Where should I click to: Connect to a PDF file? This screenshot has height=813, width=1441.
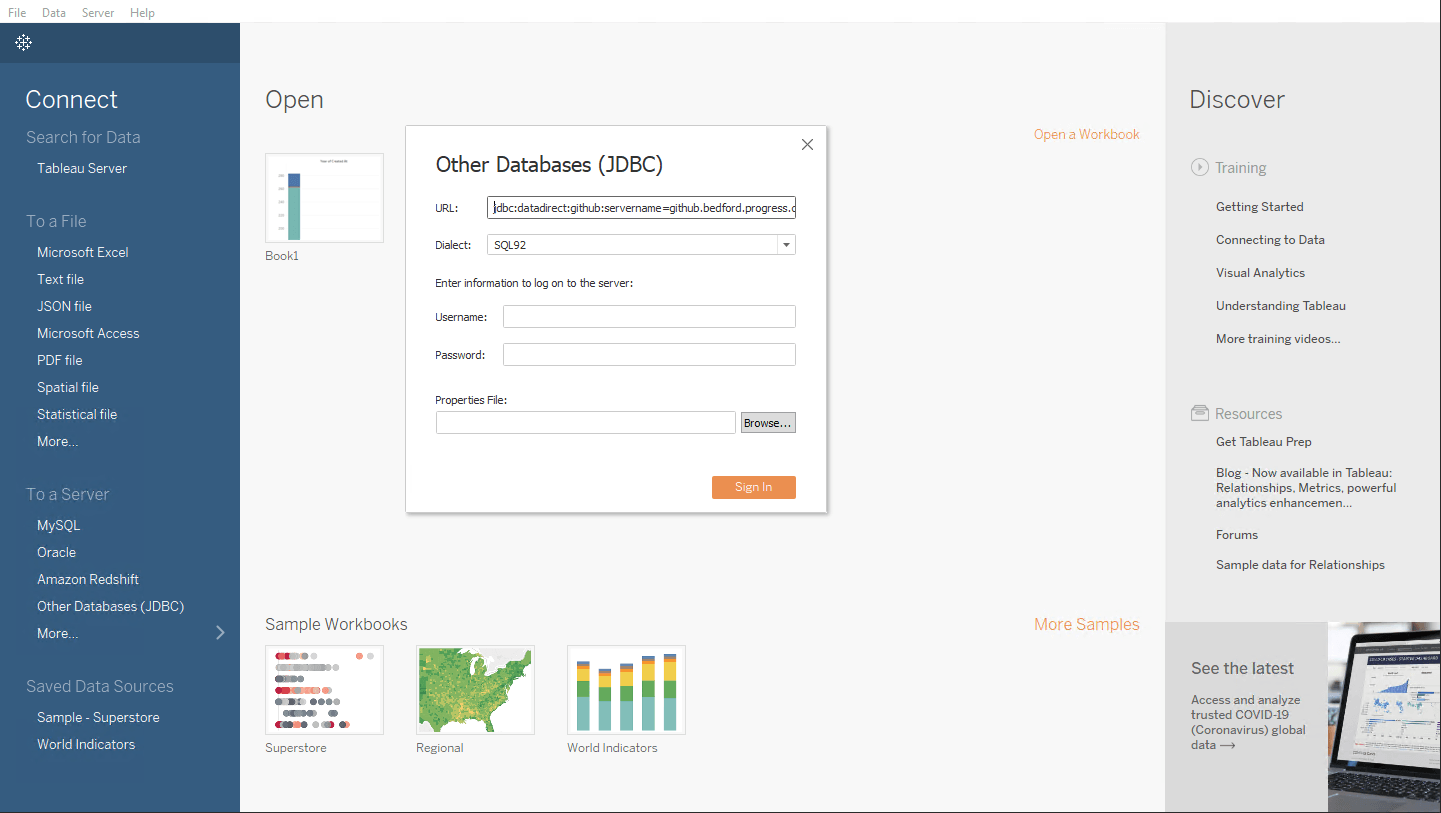(x=60, y=360)
